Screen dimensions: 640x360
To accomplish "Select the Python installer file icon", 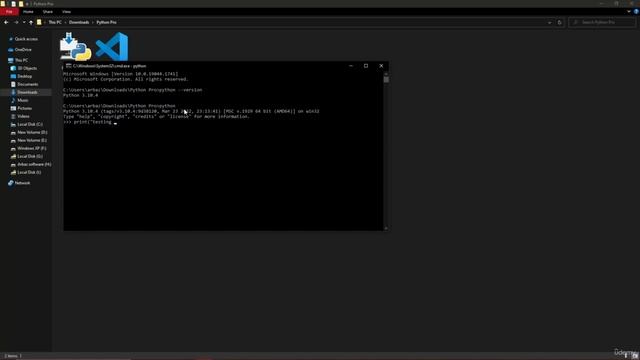I will coord(75,47).
